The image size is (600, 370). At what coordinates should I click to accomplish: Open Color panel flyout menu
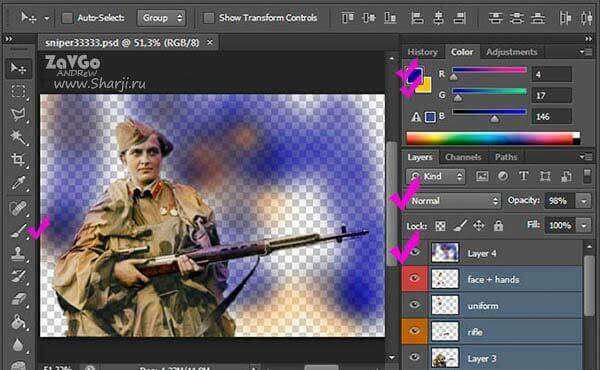(x=585, y=52)
